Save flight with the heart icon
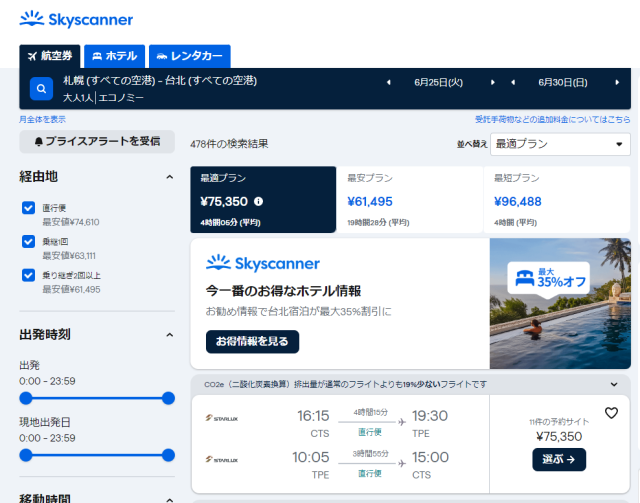640x503 pixels. 611,413
